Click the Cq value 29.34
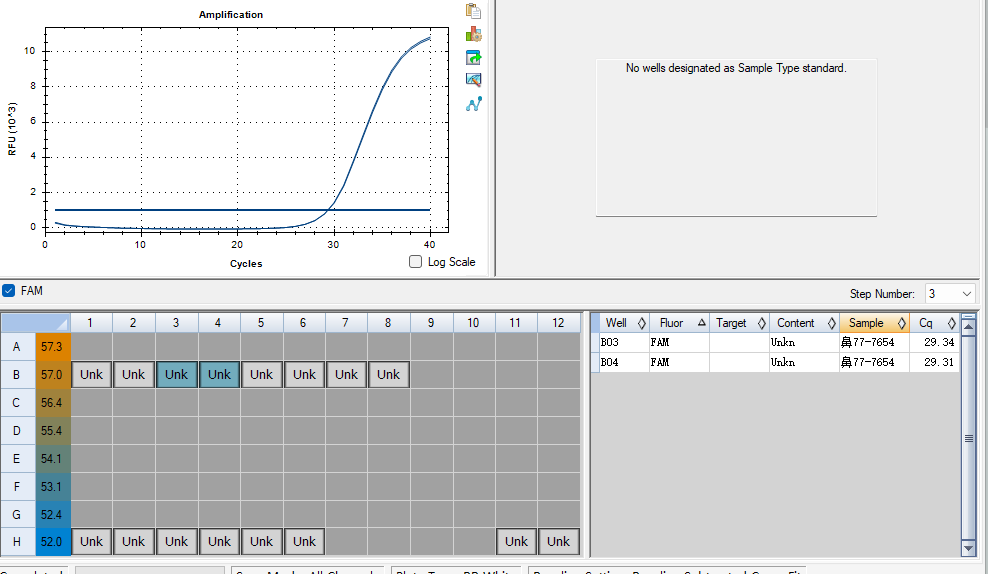Viewport: 988px width, 574px height. coord(939,342)
